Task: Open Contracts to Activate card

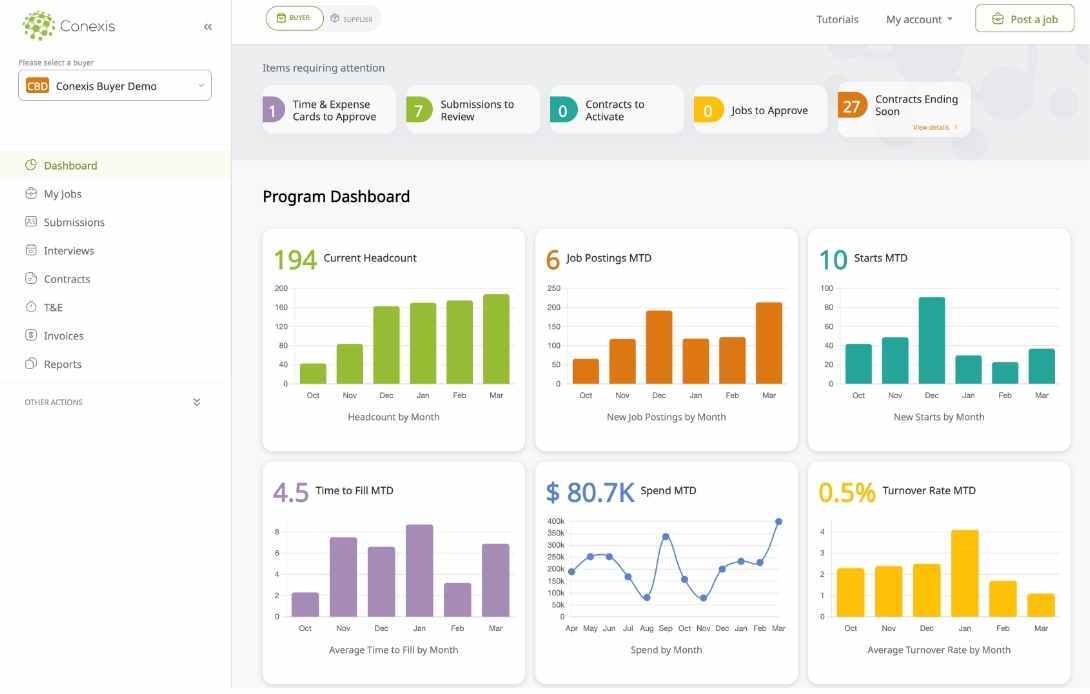Action: click(617, 110)
